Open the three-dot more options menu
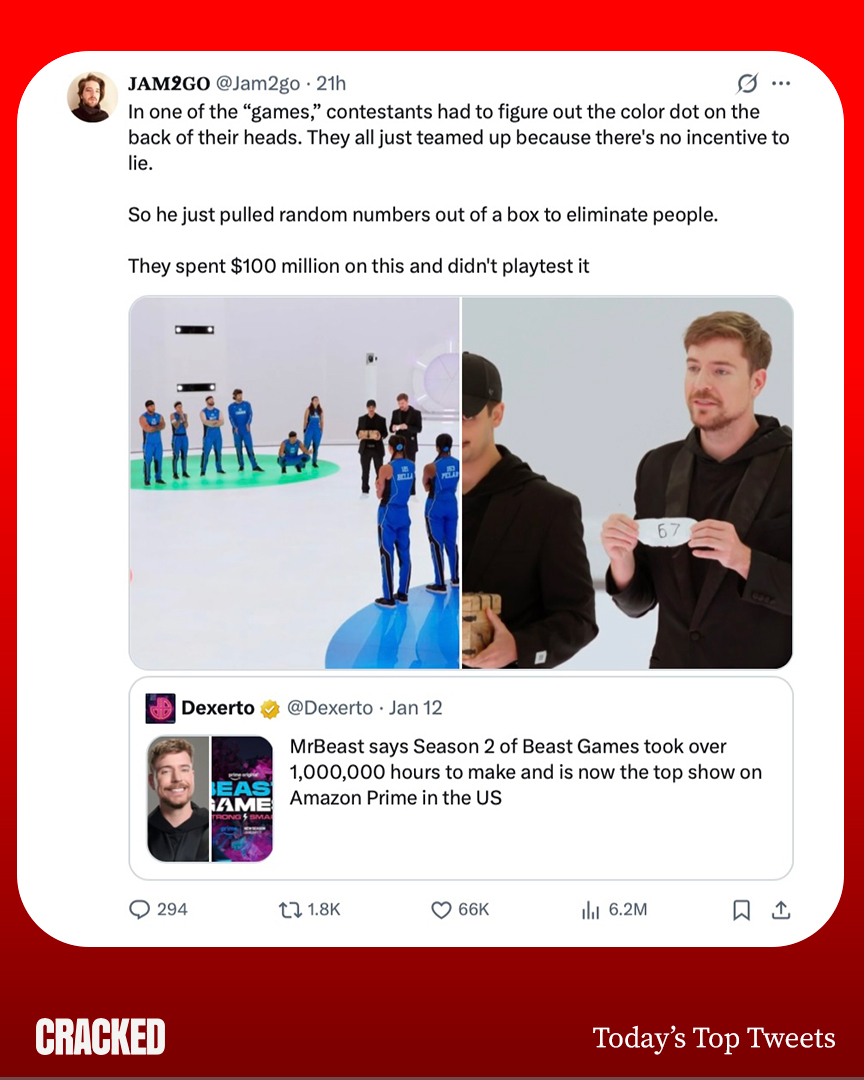Screen dimensions: 864x1080 coord(781,83)
